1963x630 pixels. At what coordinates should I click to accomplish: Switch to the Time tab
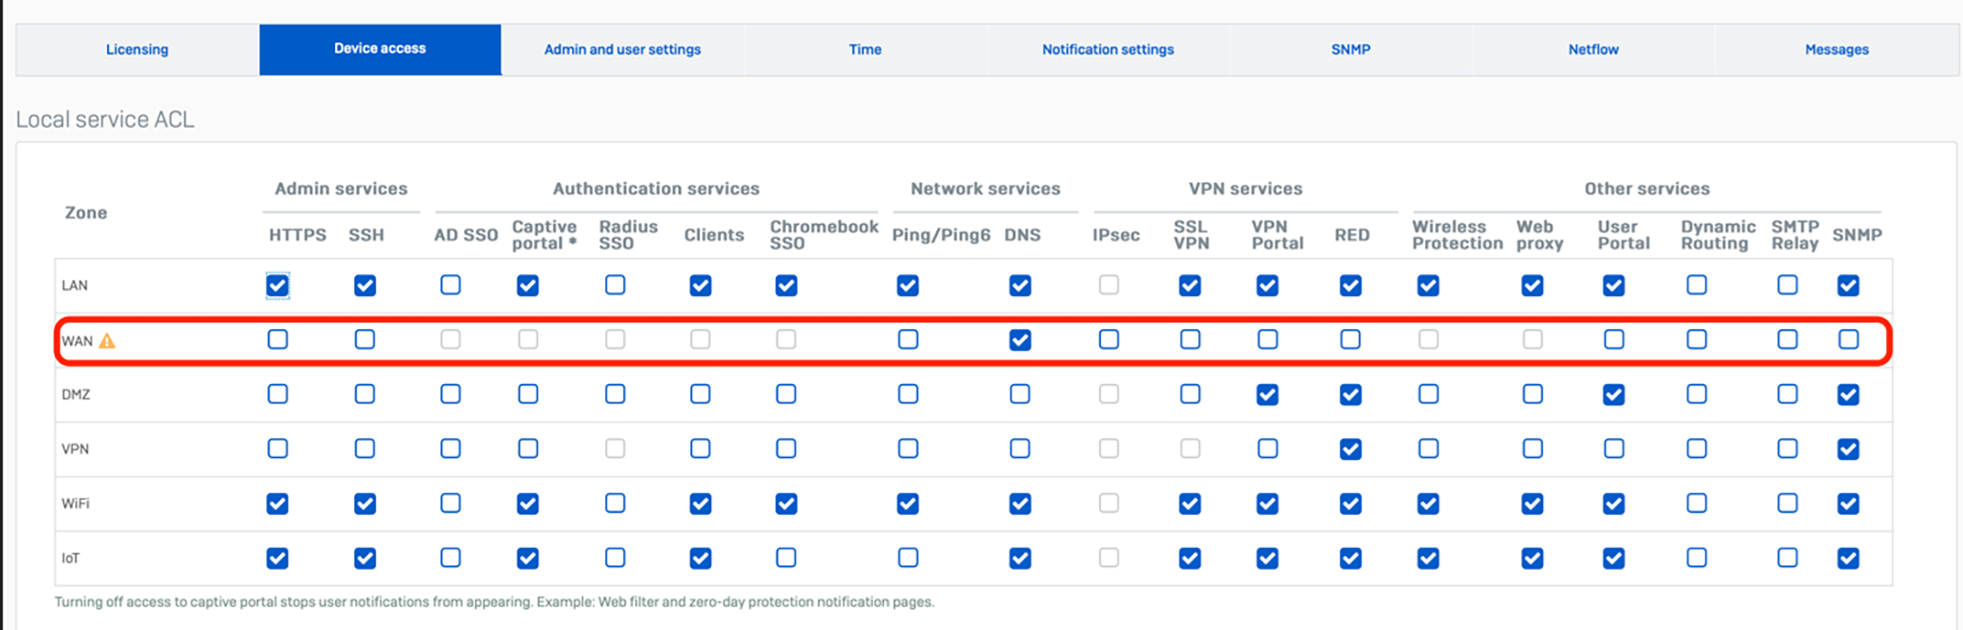[x=865, y=50]
